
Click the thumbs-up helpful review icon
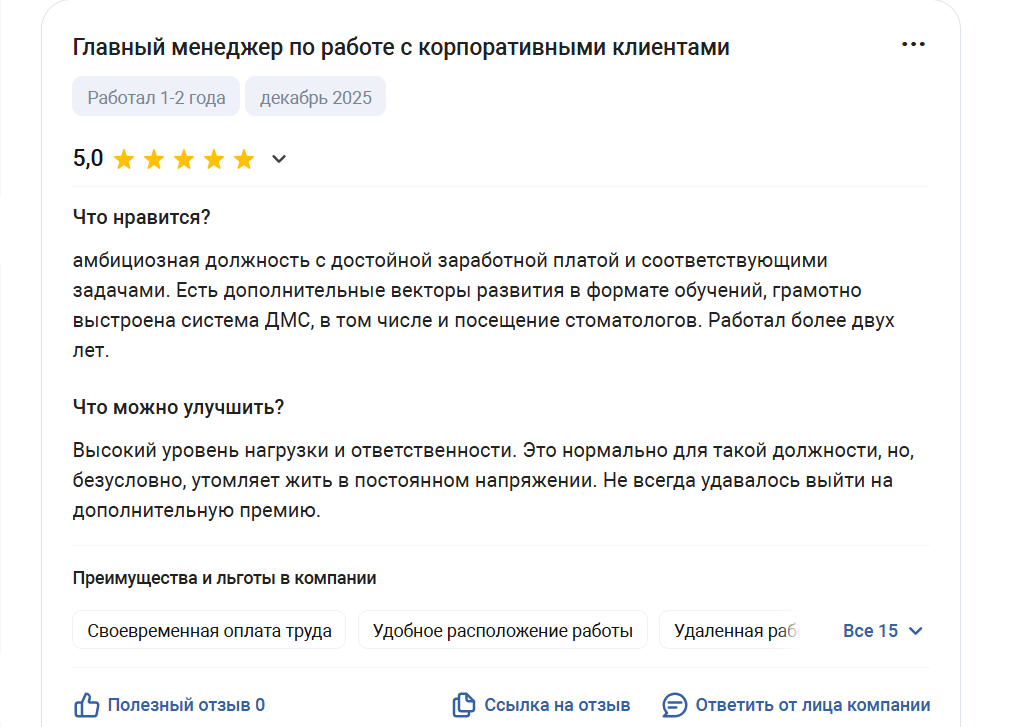pyautogui.click(x=87, y=705)
